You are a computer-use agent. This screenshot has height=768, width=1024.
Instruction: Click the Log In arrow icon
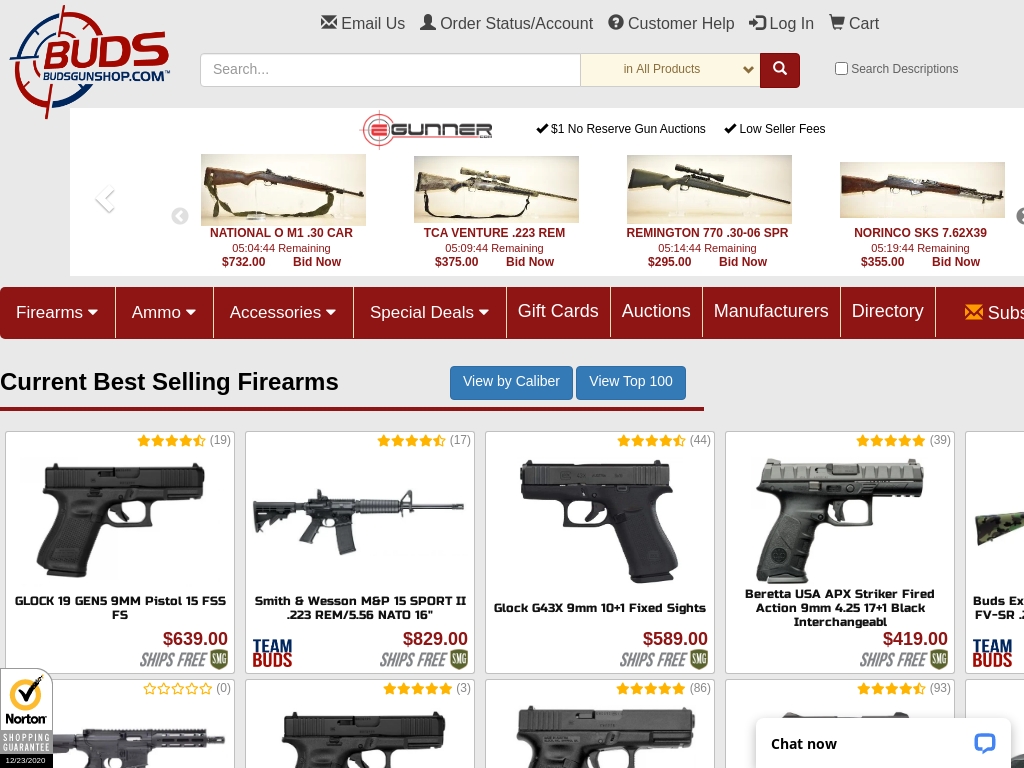(x=757, y=23)
